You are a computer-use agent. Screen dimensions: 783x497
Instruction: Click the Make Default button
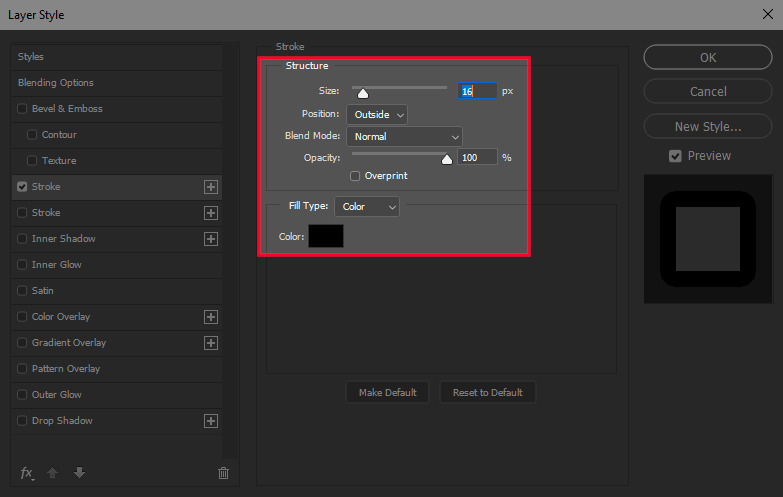[x=388, y=393]
